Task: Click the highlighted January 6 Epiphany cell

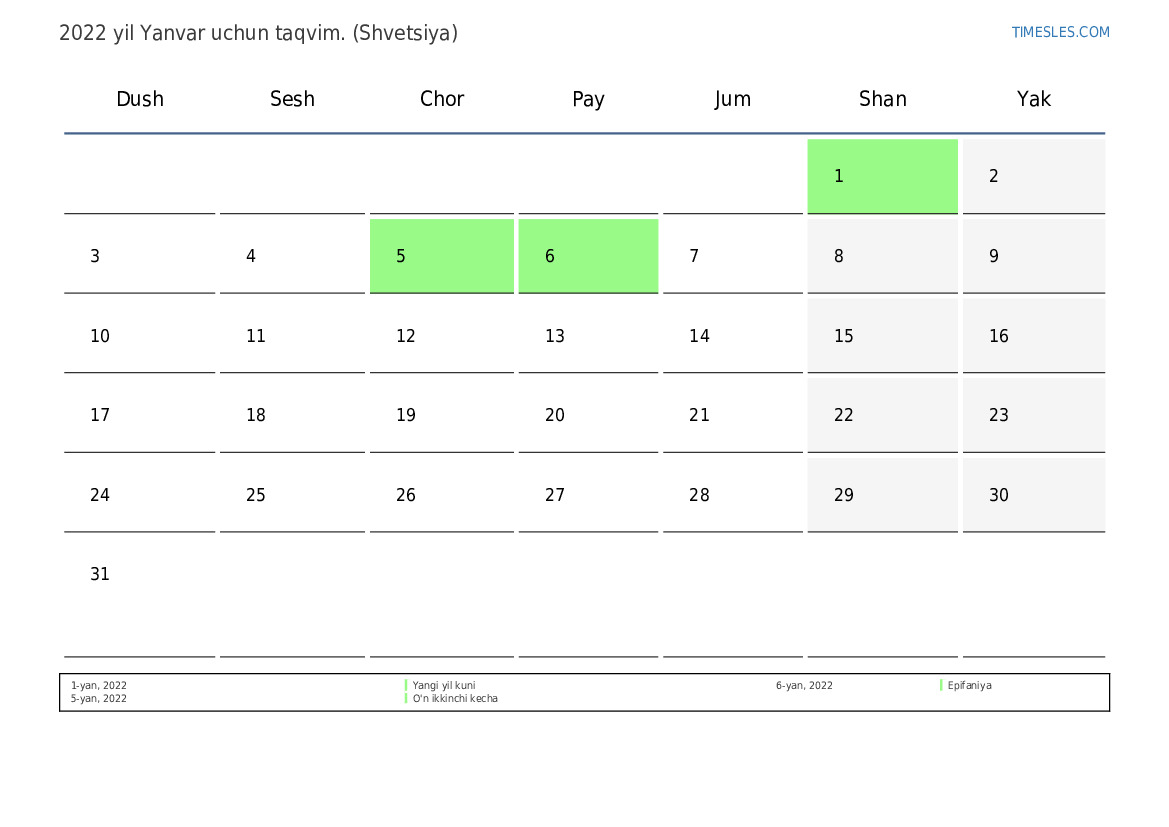Action: (x=588, y=256)
